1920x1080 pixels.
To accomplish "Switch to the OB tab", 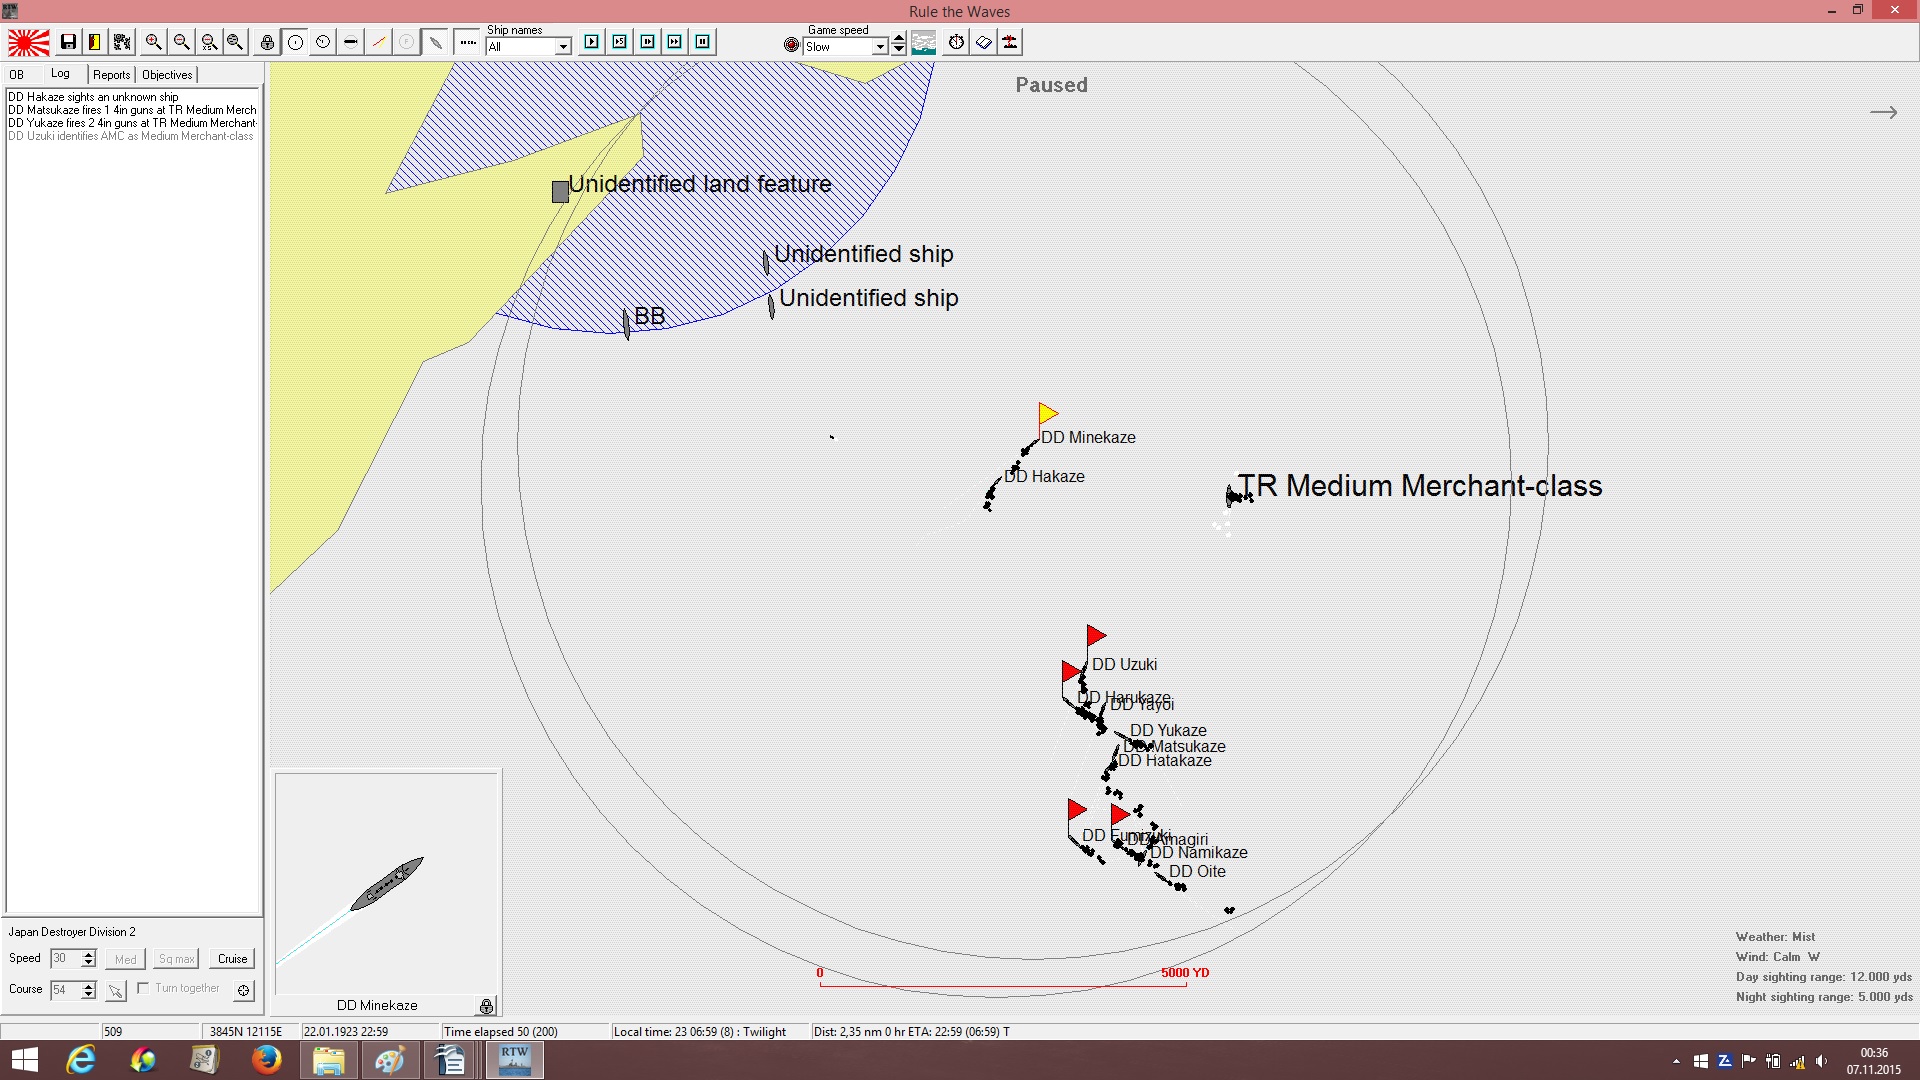I will (x=17, y=75).
